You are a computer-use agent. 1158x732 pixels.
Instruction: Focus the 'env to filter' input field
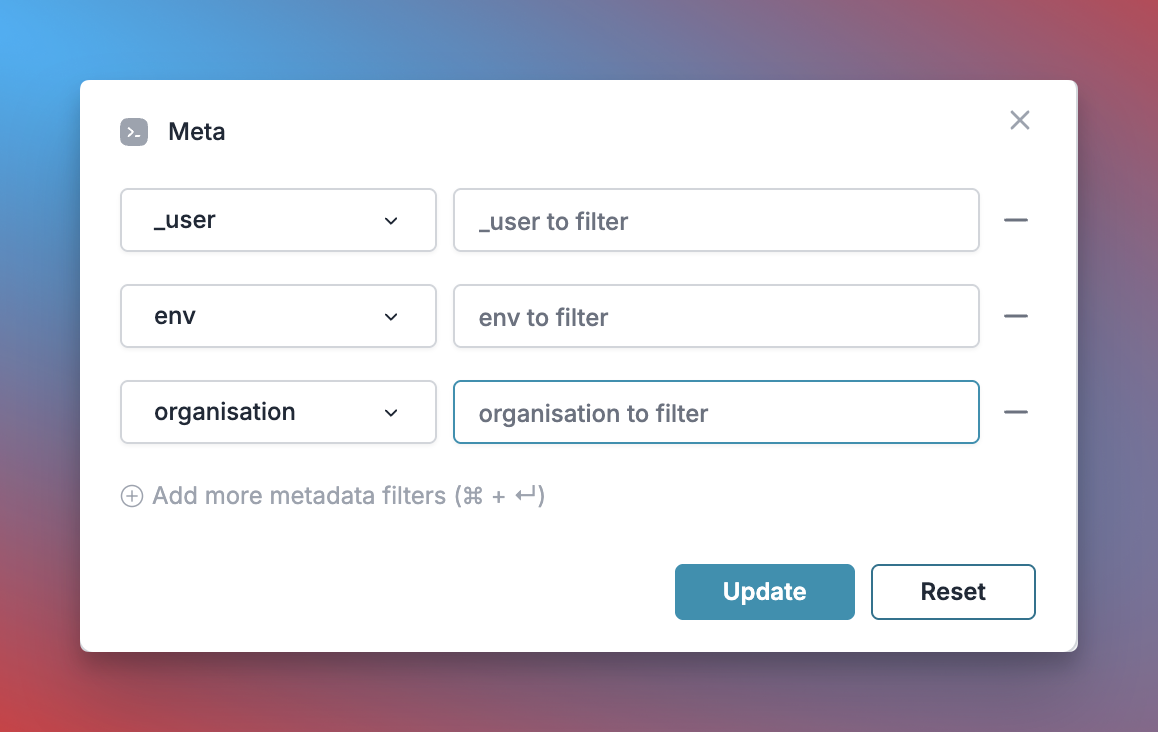[716, 316]
